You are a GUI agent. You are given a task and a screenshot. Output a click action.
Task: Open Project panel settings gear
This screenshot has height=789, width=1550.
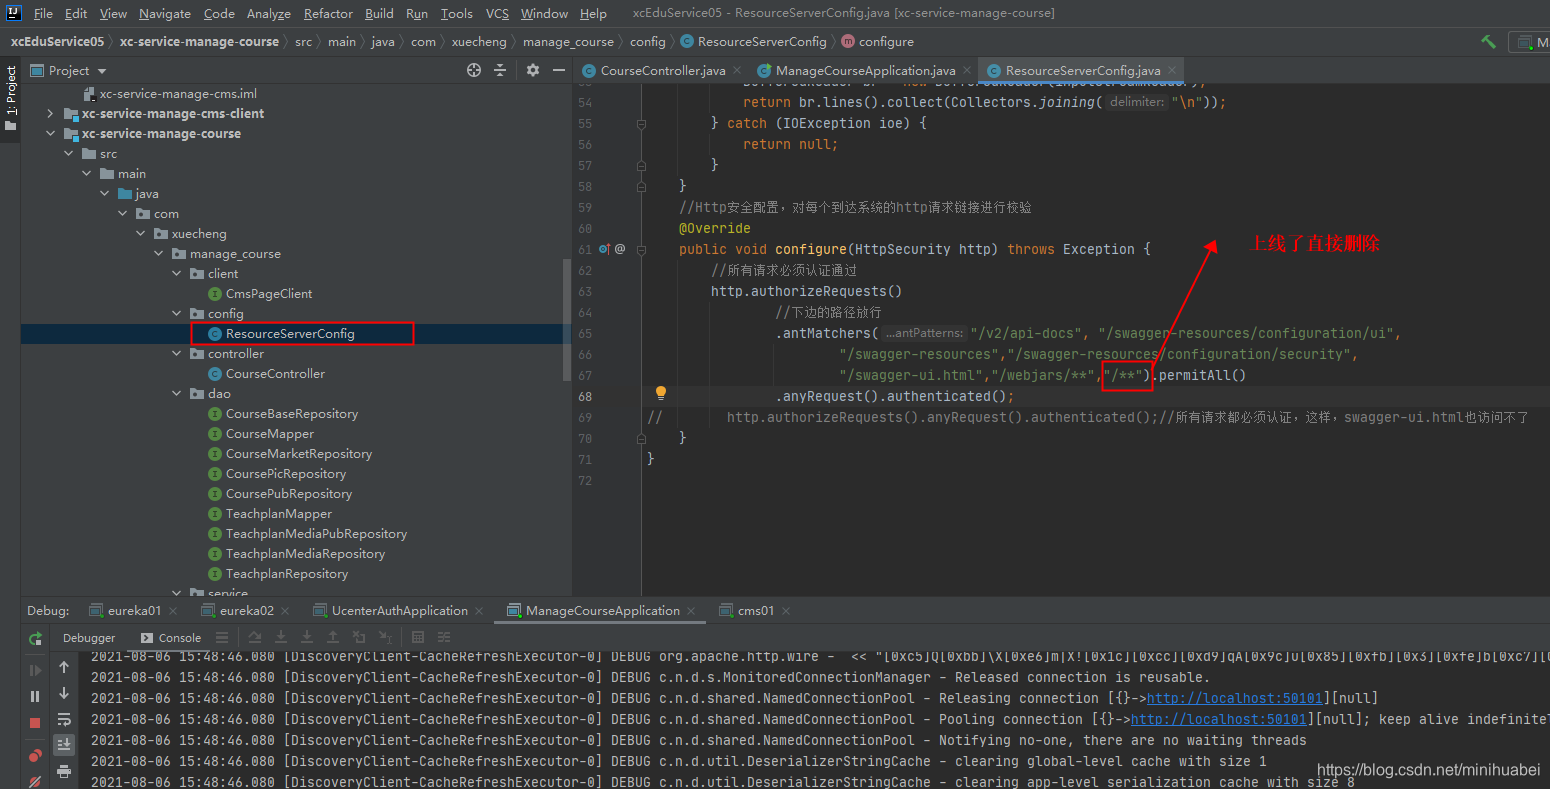(533, 70)
